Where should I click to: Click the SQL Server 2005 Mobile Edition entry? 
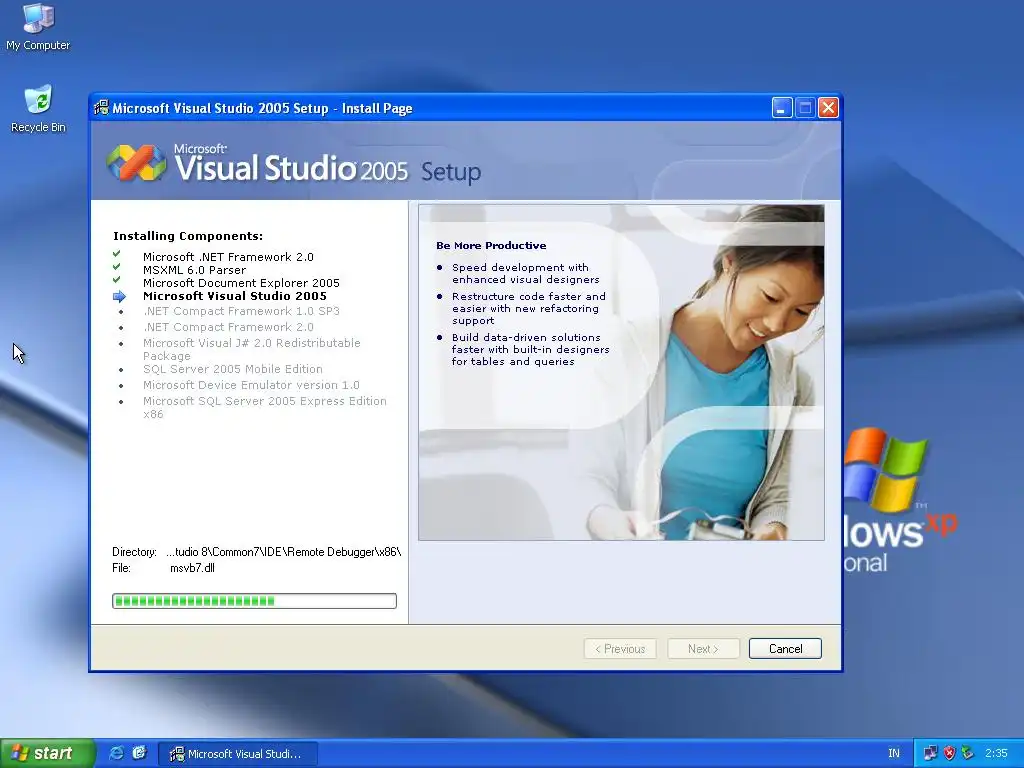pos(232,369)
